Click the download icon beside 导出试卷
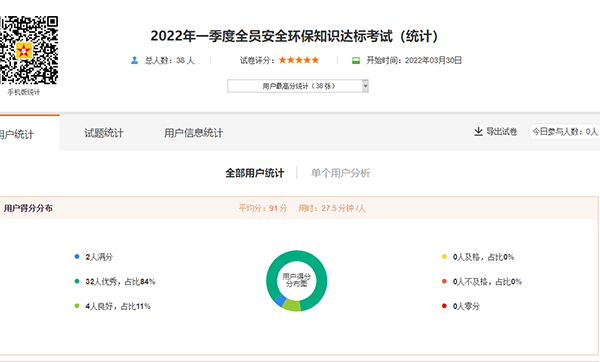Viewport: 600px width, 362px height. coord(478,132)
